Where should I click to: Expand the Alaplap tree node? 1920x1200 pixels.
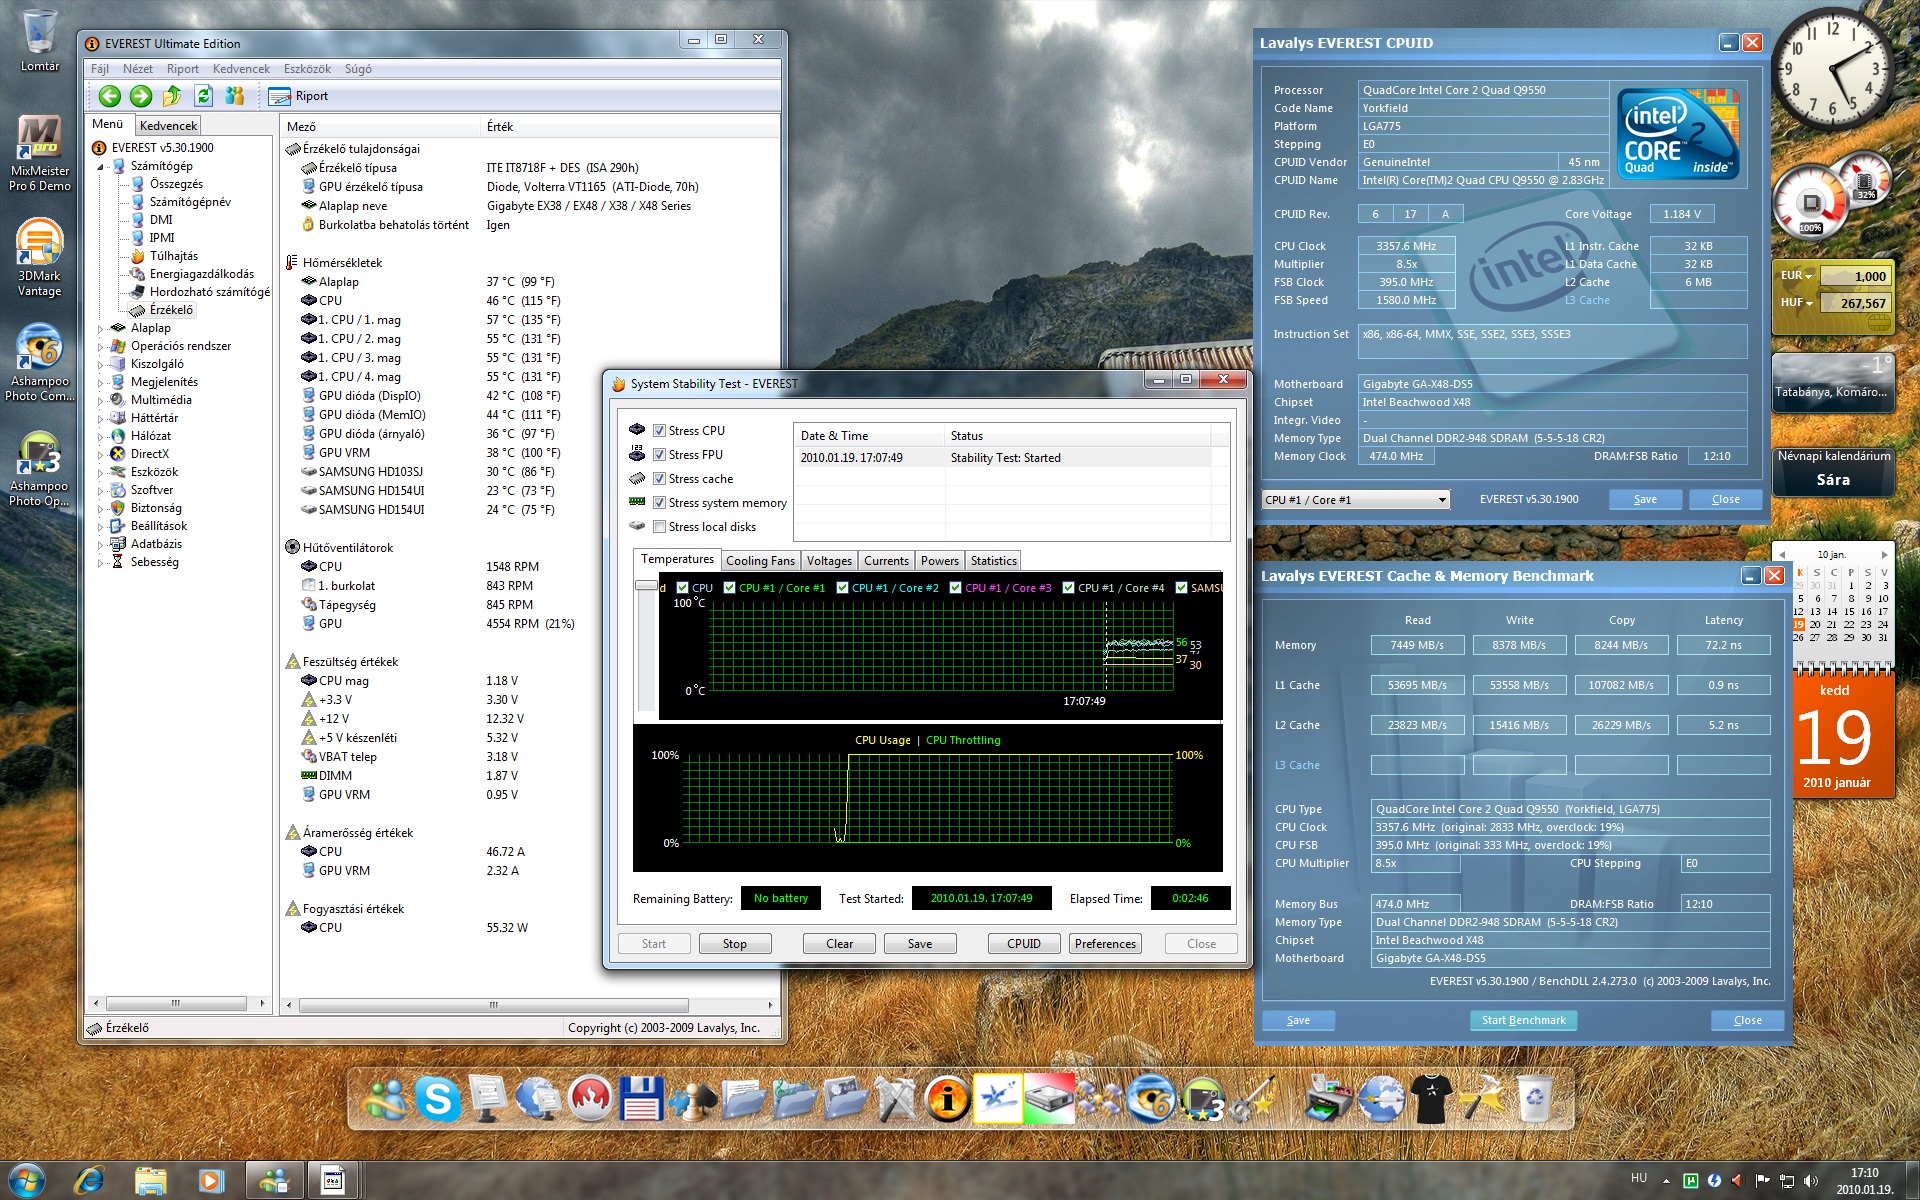(x=100, y=329)
